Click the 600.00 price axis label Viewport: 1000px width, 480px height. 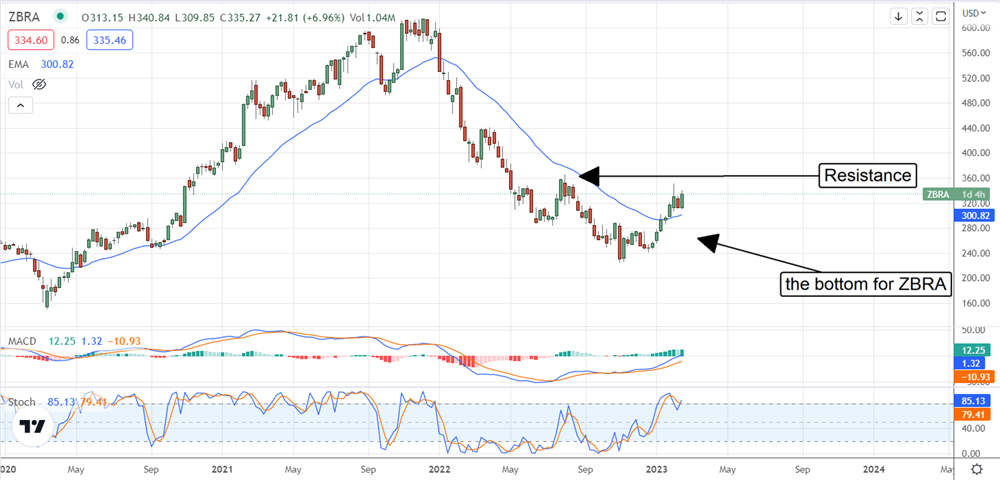tap(976, 29)
